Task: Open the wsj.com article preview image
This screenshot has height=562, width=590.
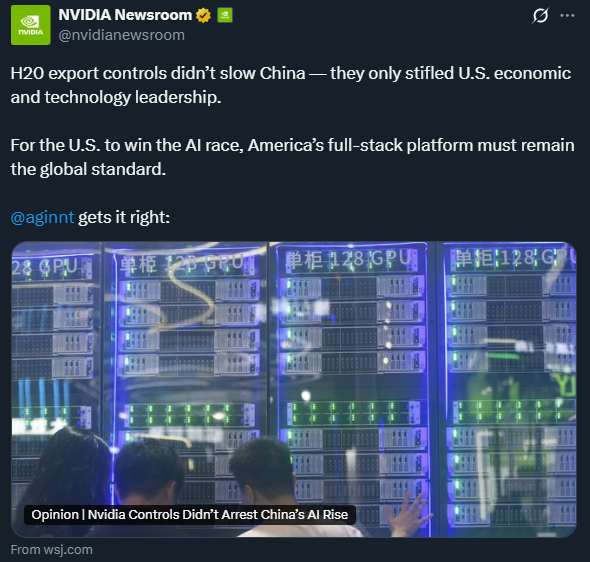Action: (x=294, y=390)
